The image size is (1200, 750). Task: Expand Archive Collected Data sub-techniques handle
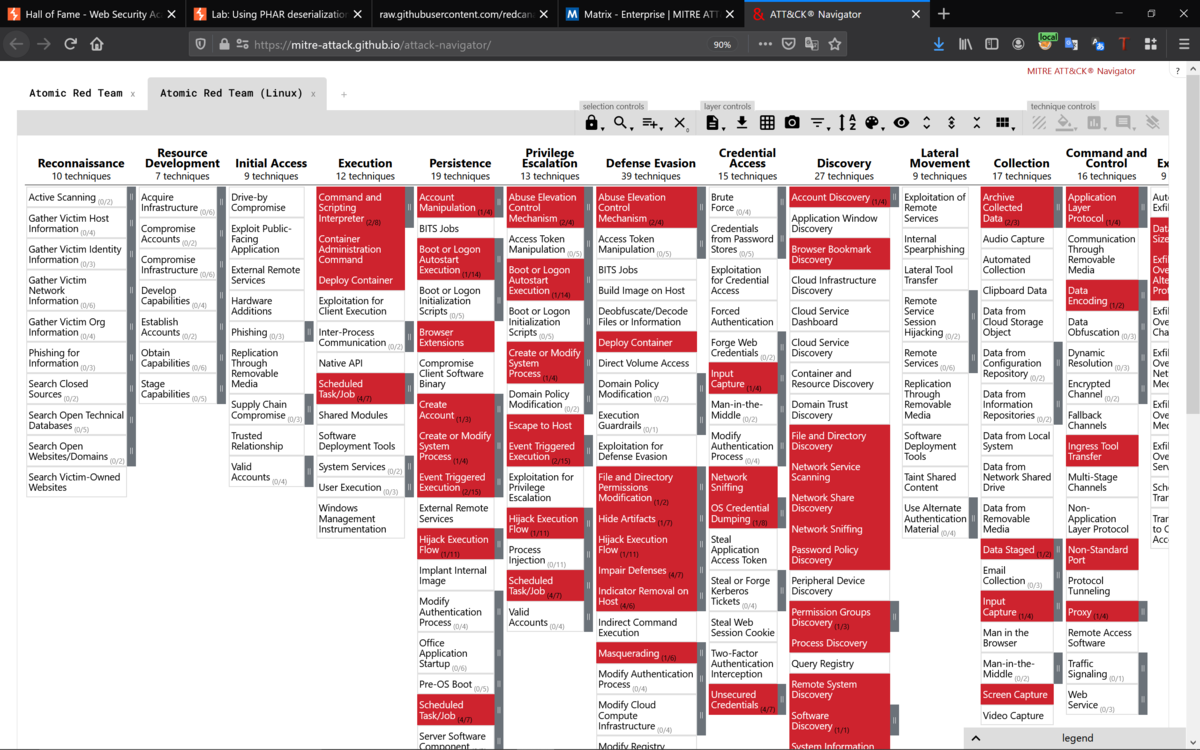click(1058, 208)
